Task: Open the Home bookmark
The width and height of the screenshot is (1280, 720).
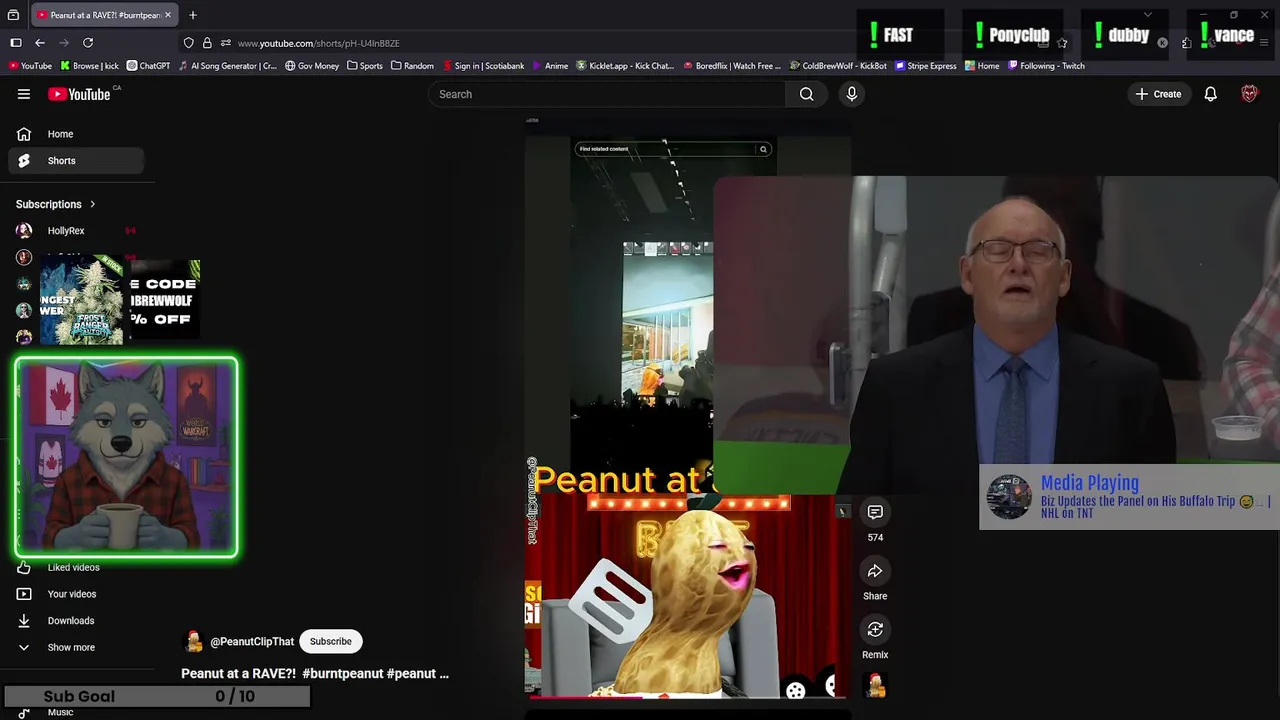Action: click(x=982, y=66)
